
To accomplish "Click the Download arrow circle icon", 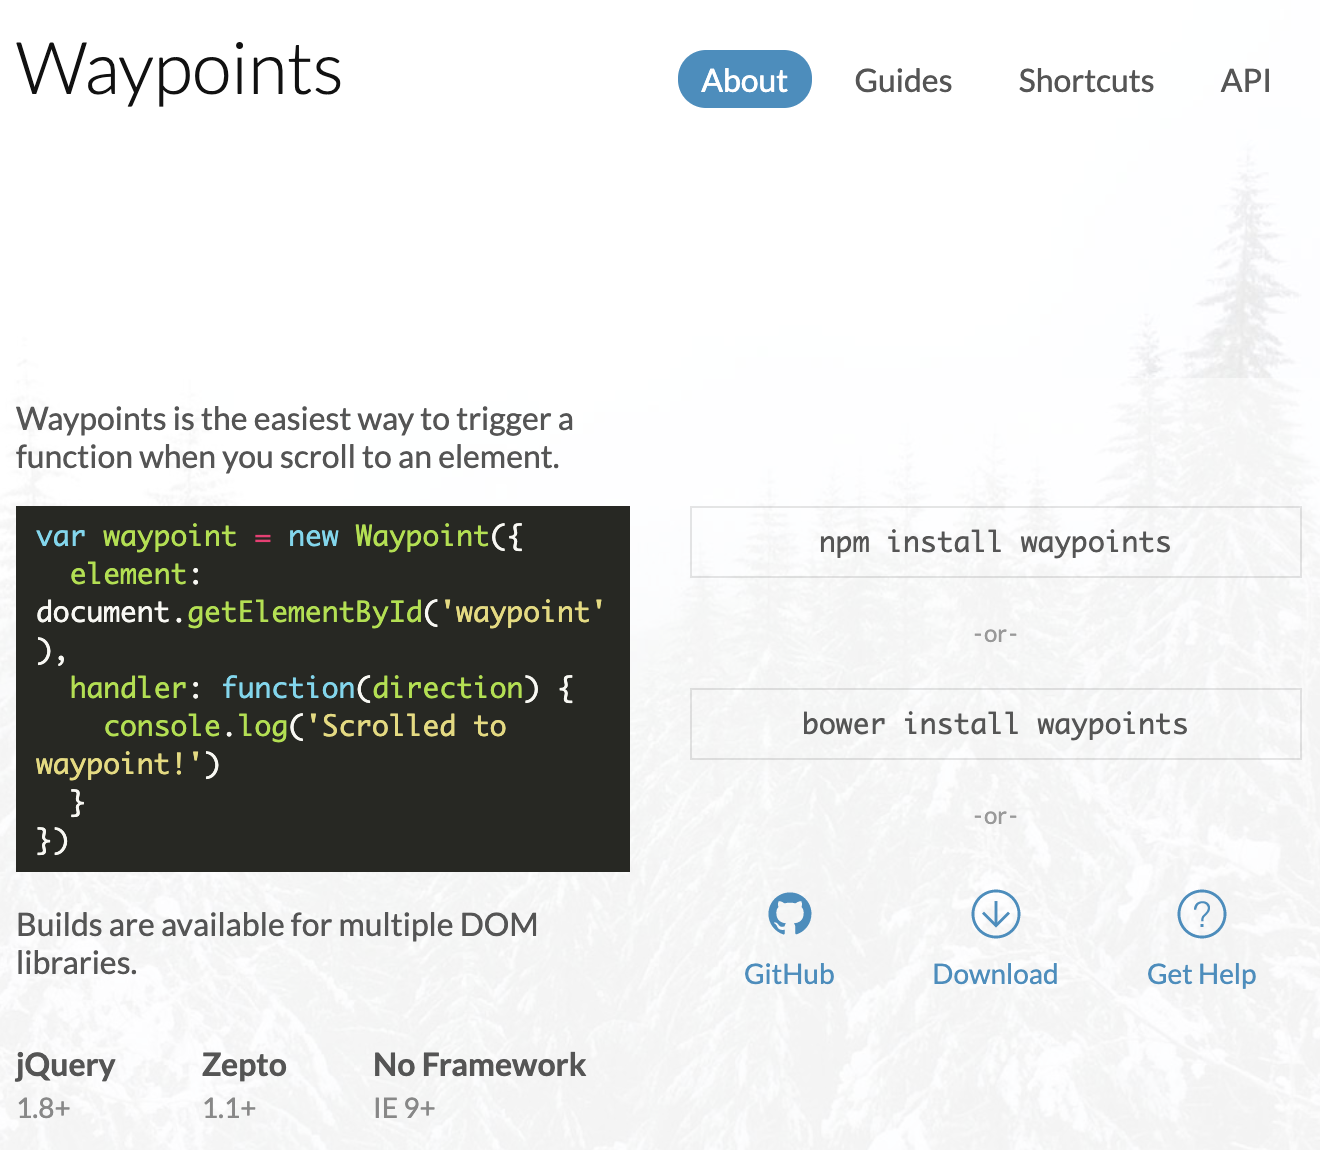I will pos(996,914).
